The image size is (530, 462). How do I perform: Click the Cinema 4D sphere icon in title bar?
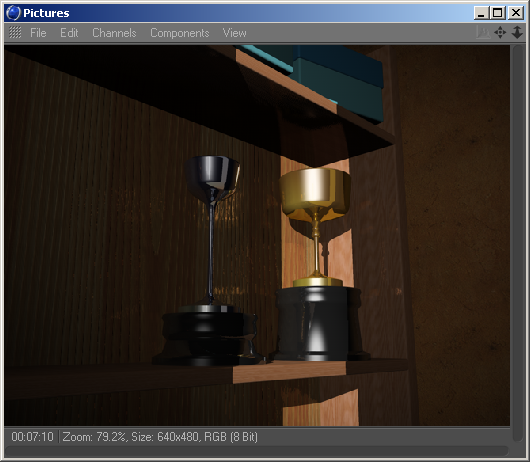pyautogui.click(x=14, y=13)
